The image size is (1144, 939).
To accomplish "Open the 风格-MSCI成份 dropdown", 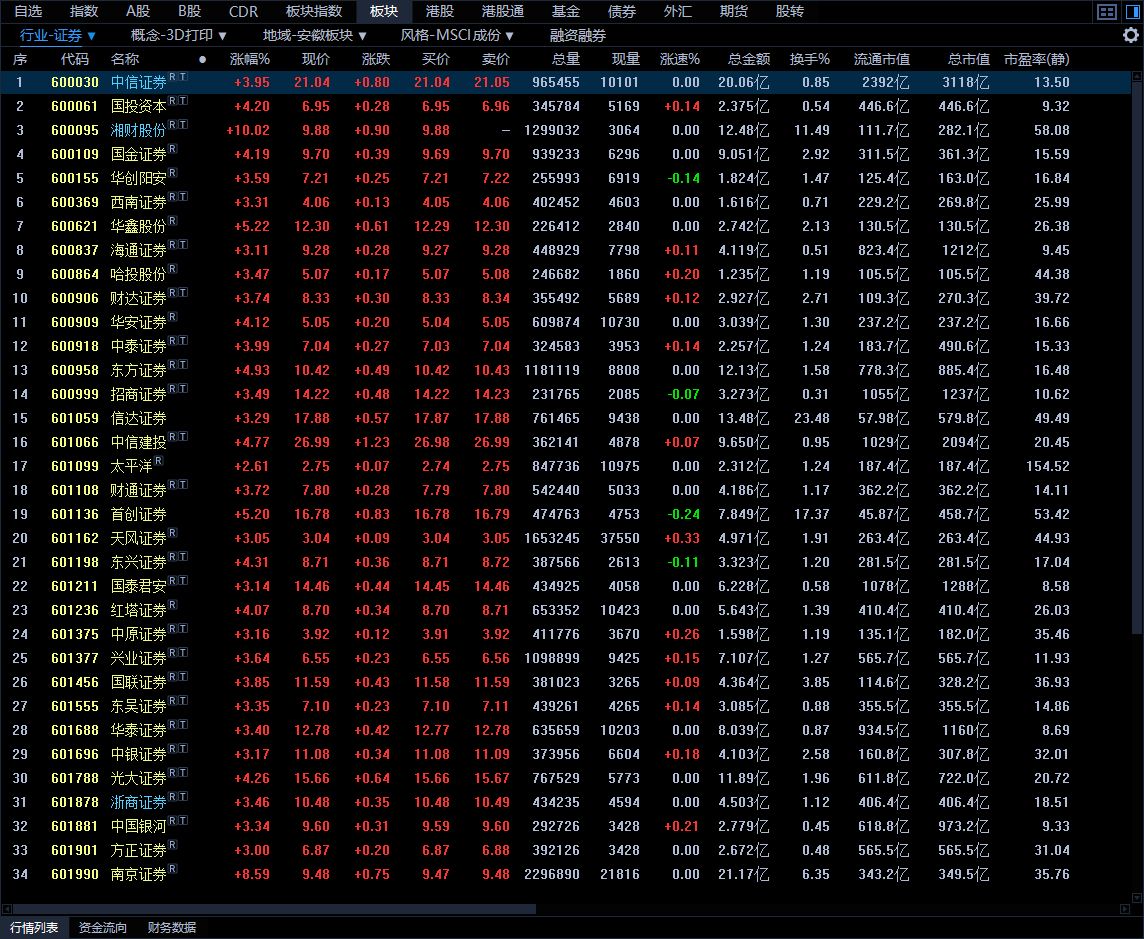I will (x=457, y=35).
